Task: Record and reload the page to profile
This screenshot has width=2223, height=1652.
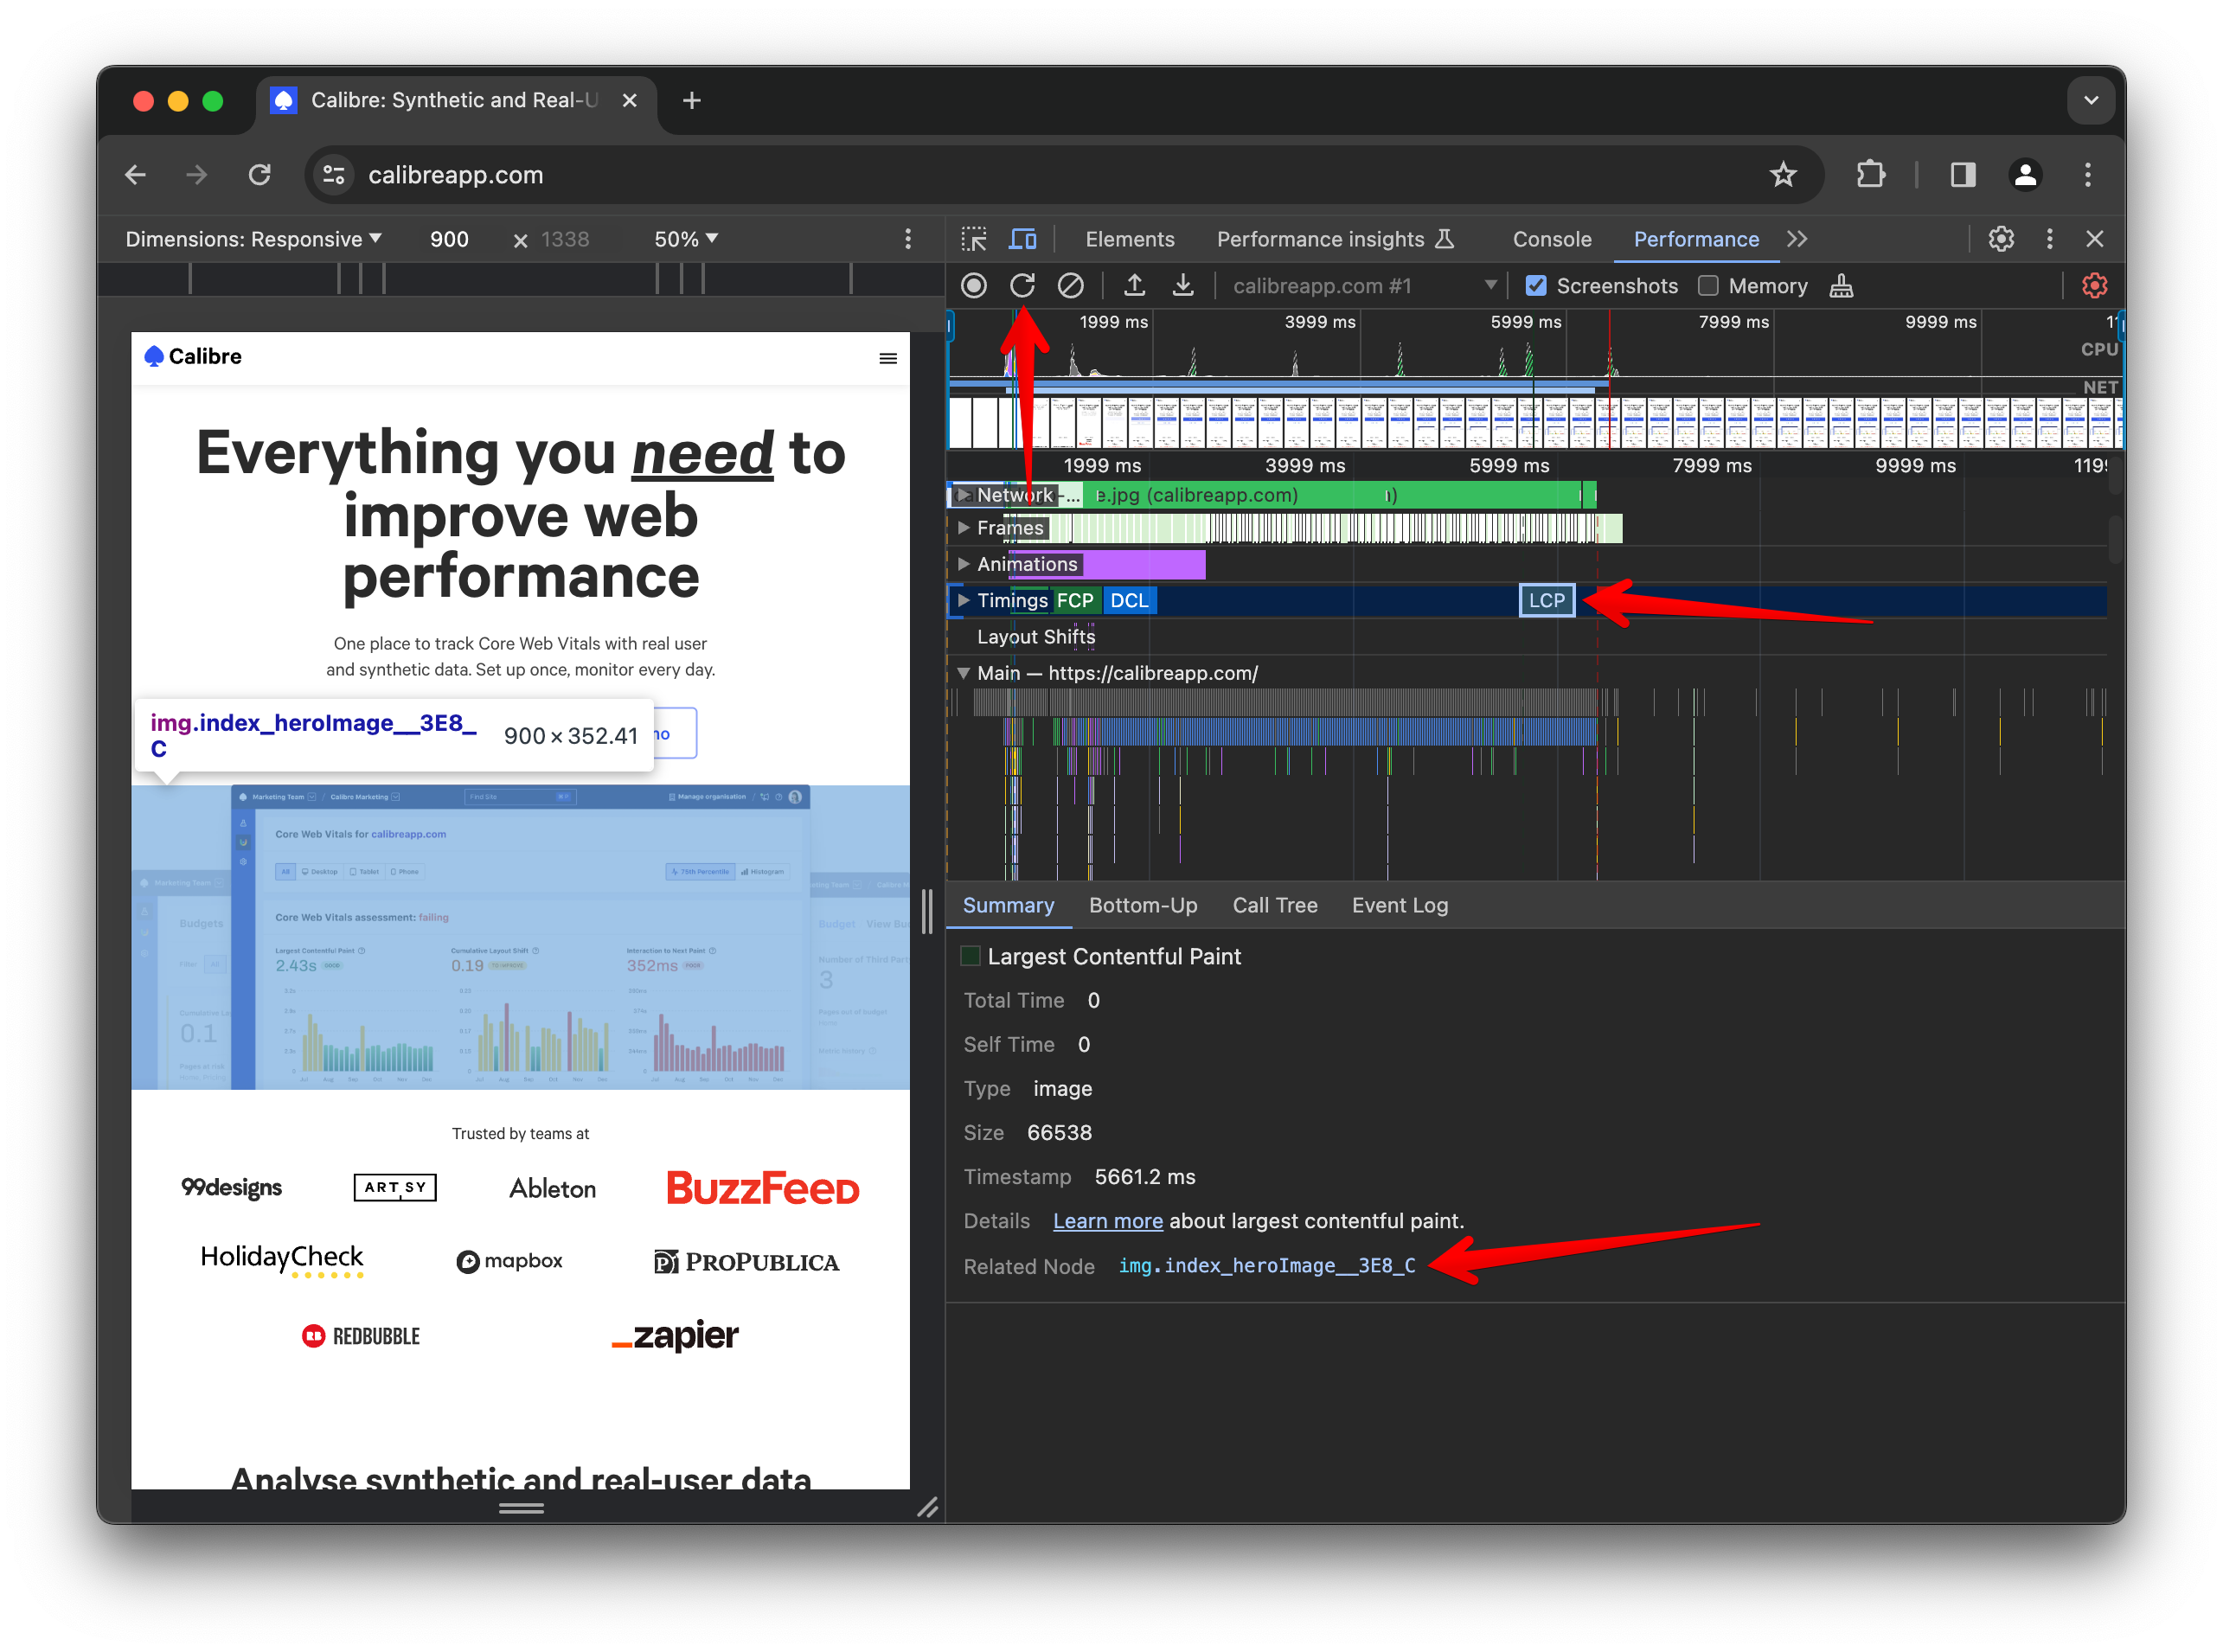Action: coord(1022,285)
